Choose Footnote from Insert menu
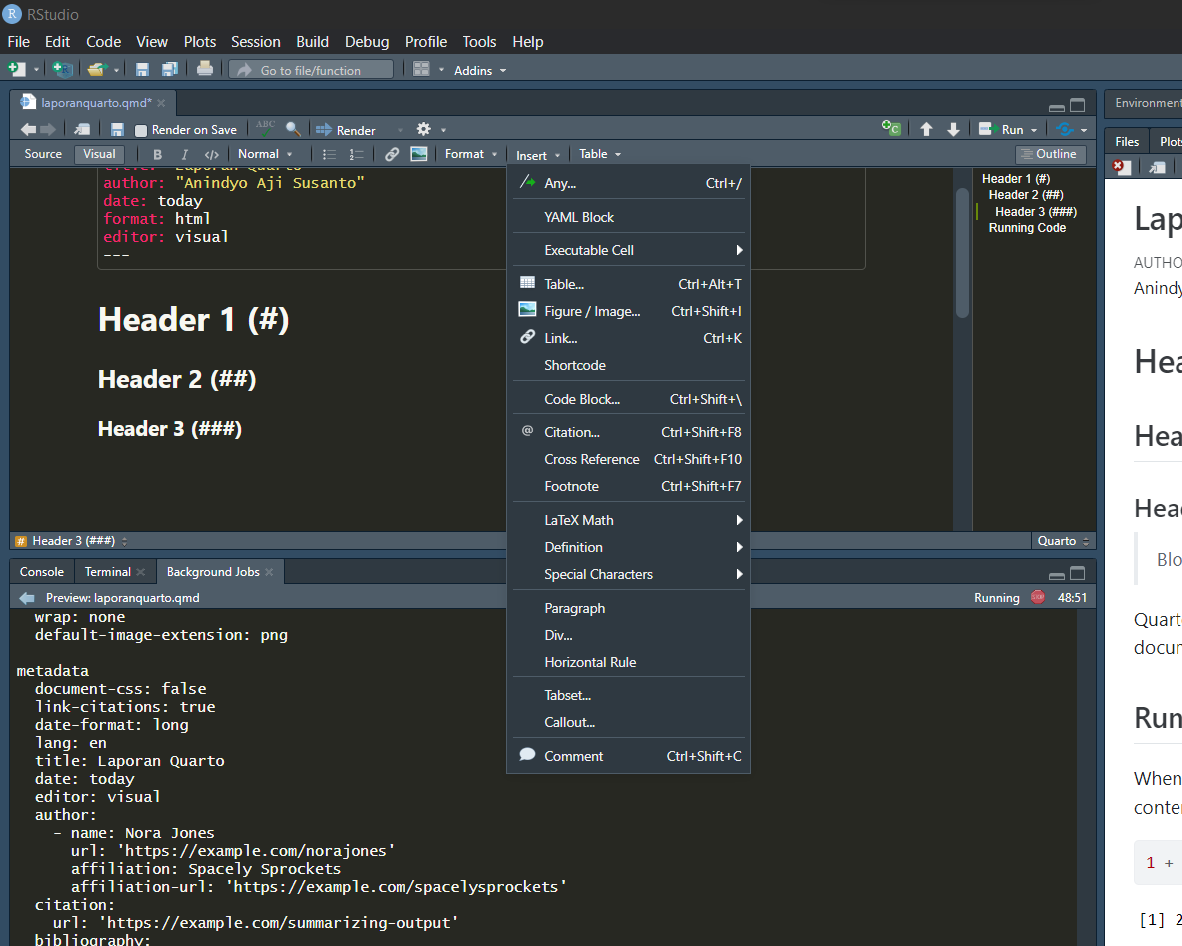The image size is (1182, 946). click(x=629, y=486)
